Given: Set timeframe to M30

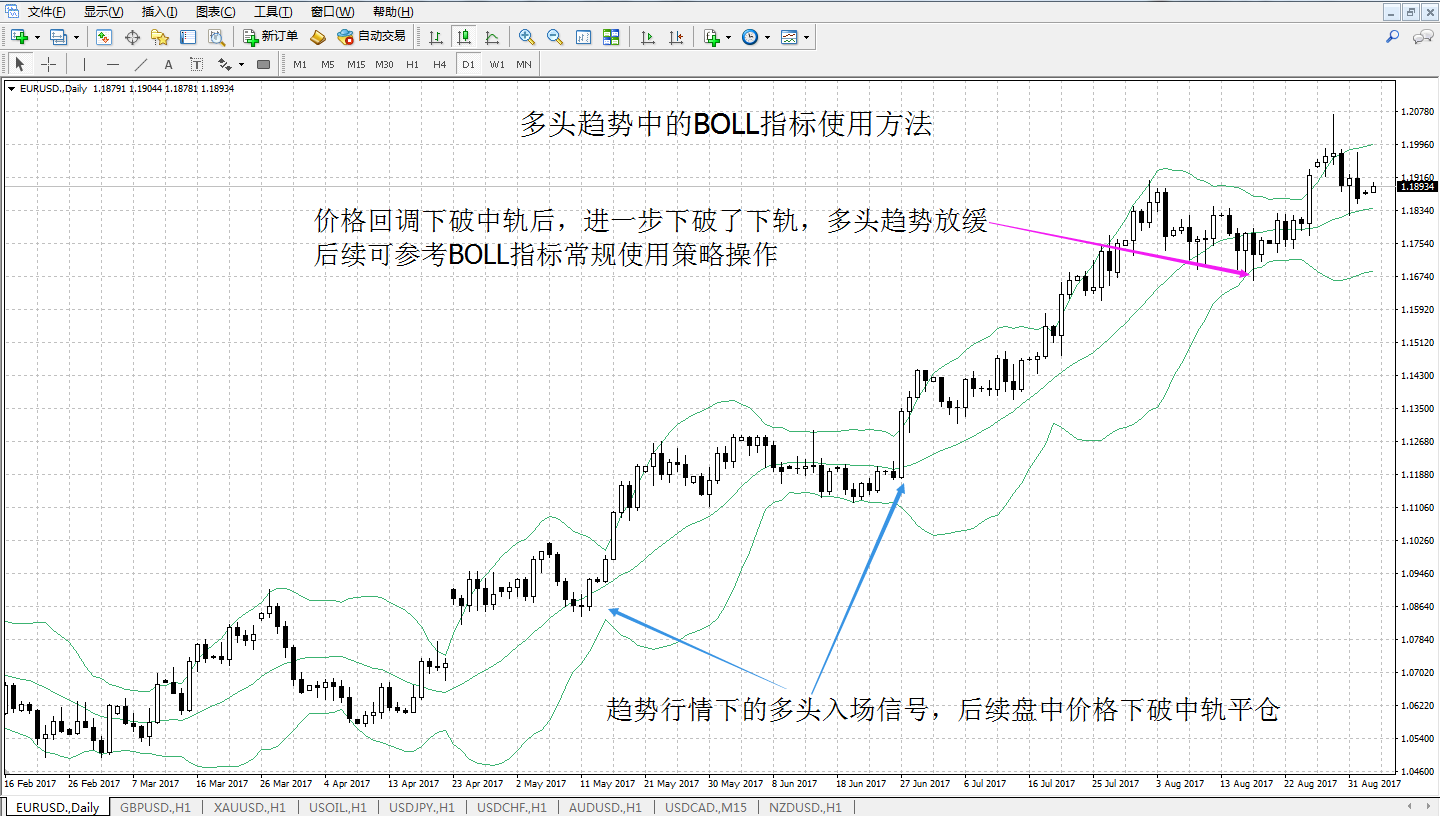Looking at the screenshot, I should pyautogui.click(x=384, y=64).
